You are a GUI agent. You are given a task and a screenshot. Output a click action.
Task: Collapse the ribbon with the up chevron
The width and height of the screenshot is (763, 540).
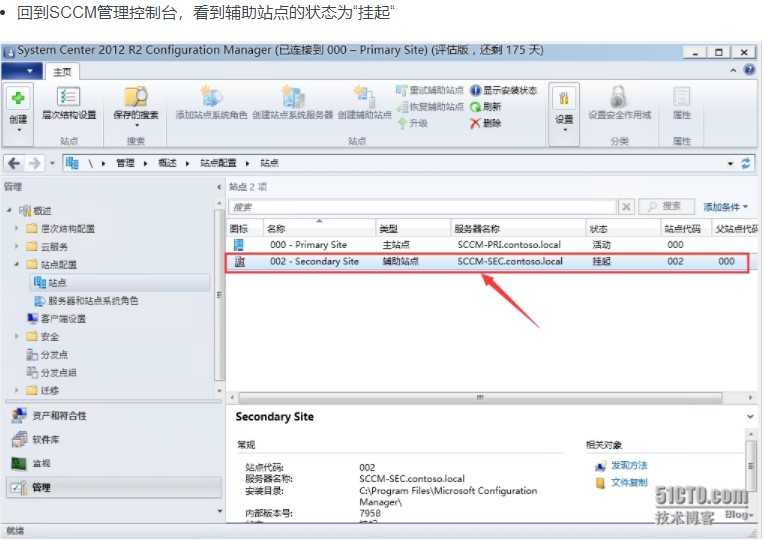[733, 71]
